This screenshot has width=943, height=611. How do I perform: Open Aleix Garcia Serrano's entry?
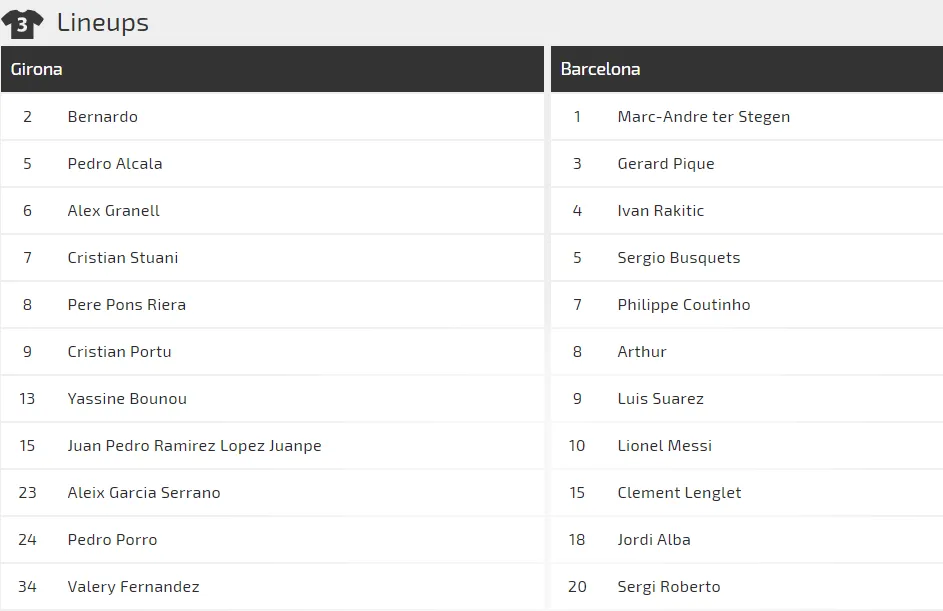(144, 493)
